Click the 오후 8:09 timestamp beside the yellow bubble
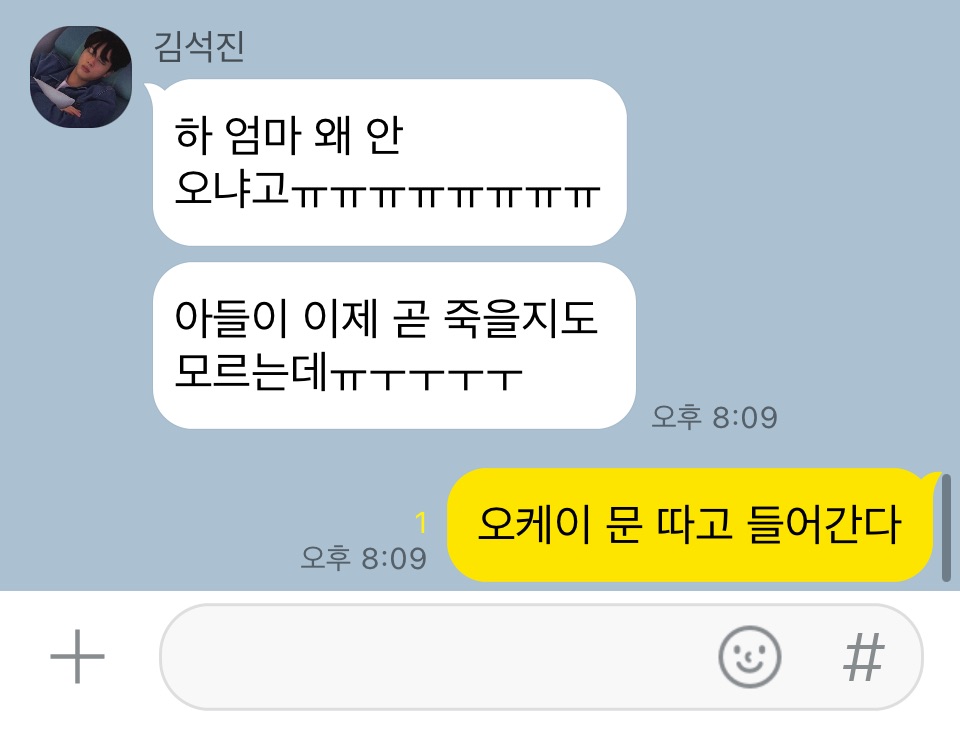 tap(364, 558)
